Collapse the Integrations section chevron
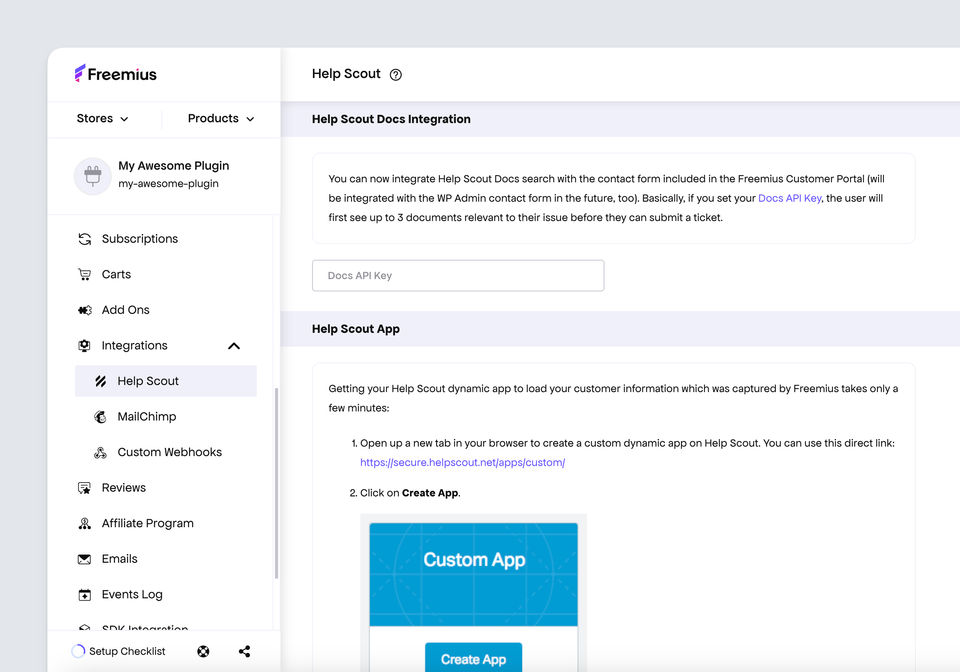 pyautogui.click(x=234, y=346)
